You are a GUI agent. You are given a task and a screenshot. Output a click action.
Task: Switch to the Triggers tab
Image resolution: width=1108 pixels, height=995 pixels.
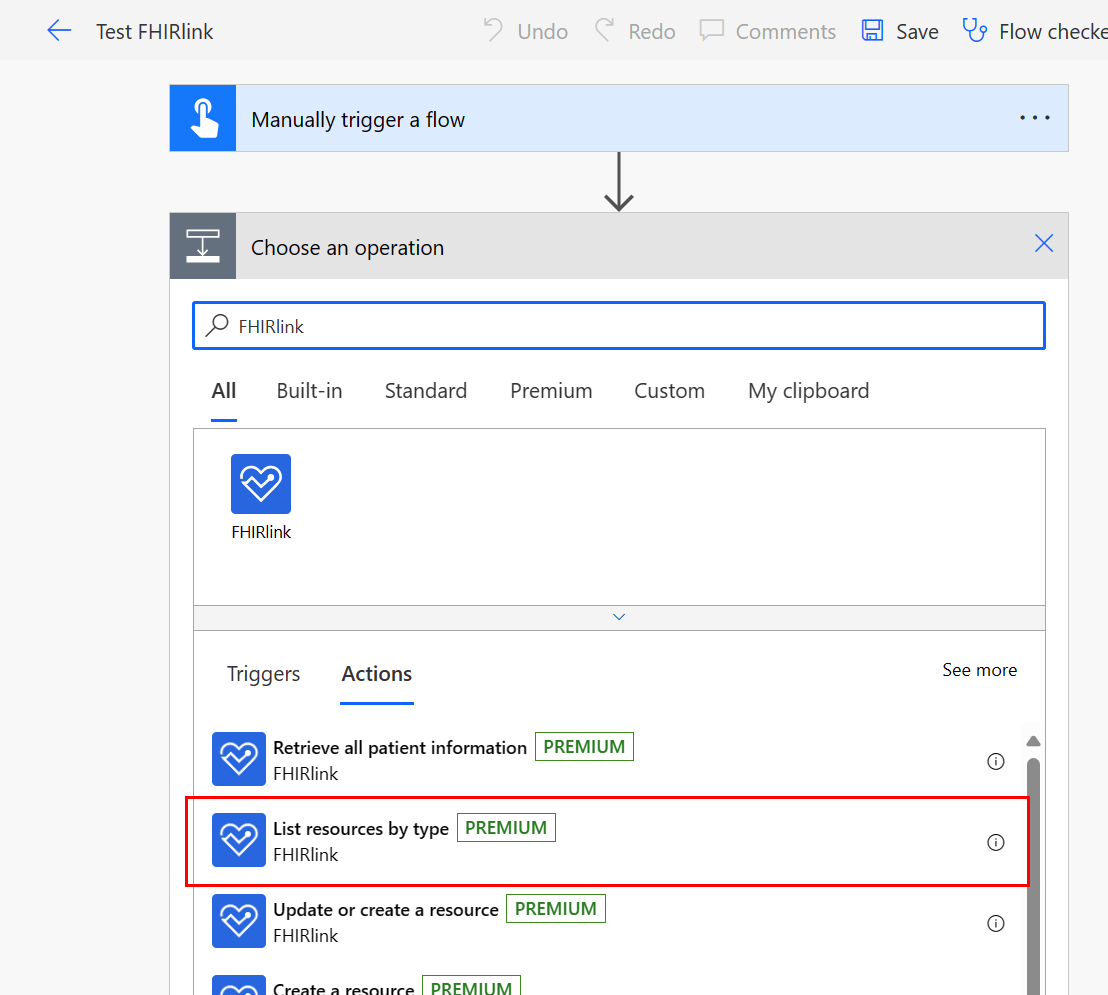tap(263, 674)
